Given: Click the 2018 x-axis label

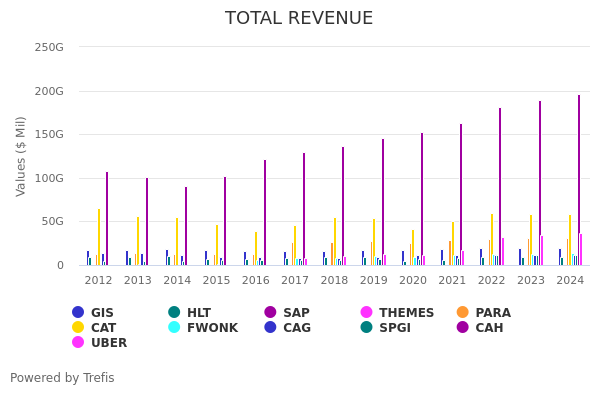Looking at the screenshot, I should pyautogui.click(x=334, y=281).
